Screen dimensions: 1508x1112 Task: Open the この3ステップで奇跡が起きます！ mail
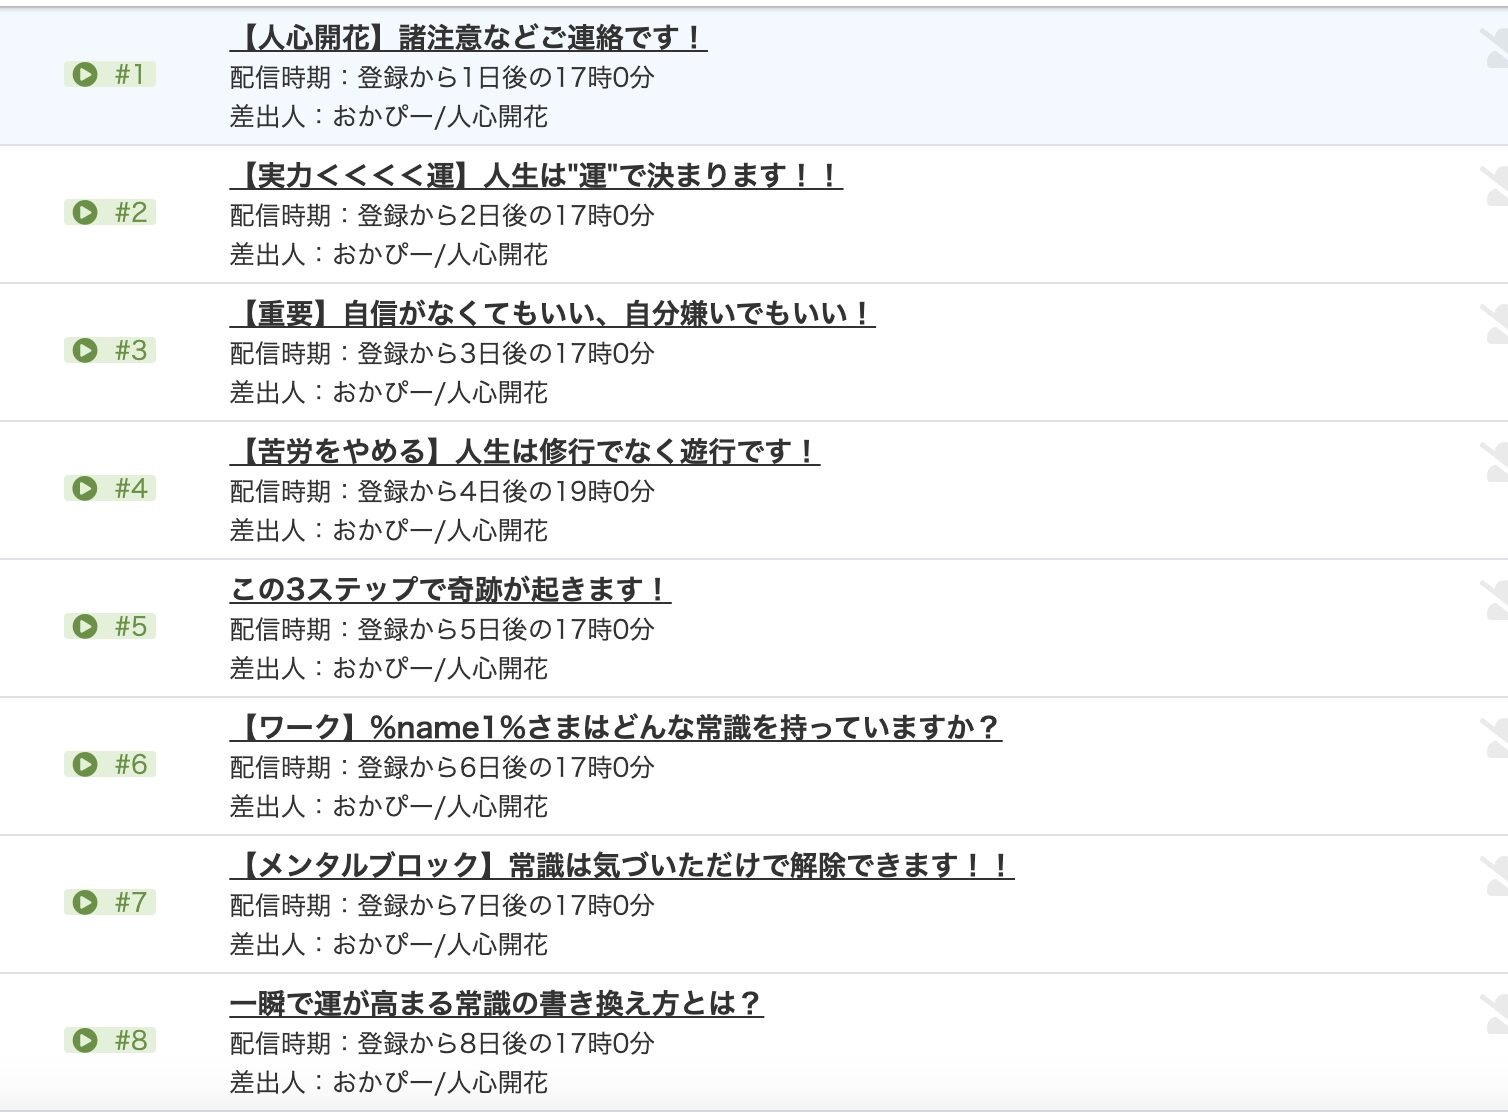450,590
